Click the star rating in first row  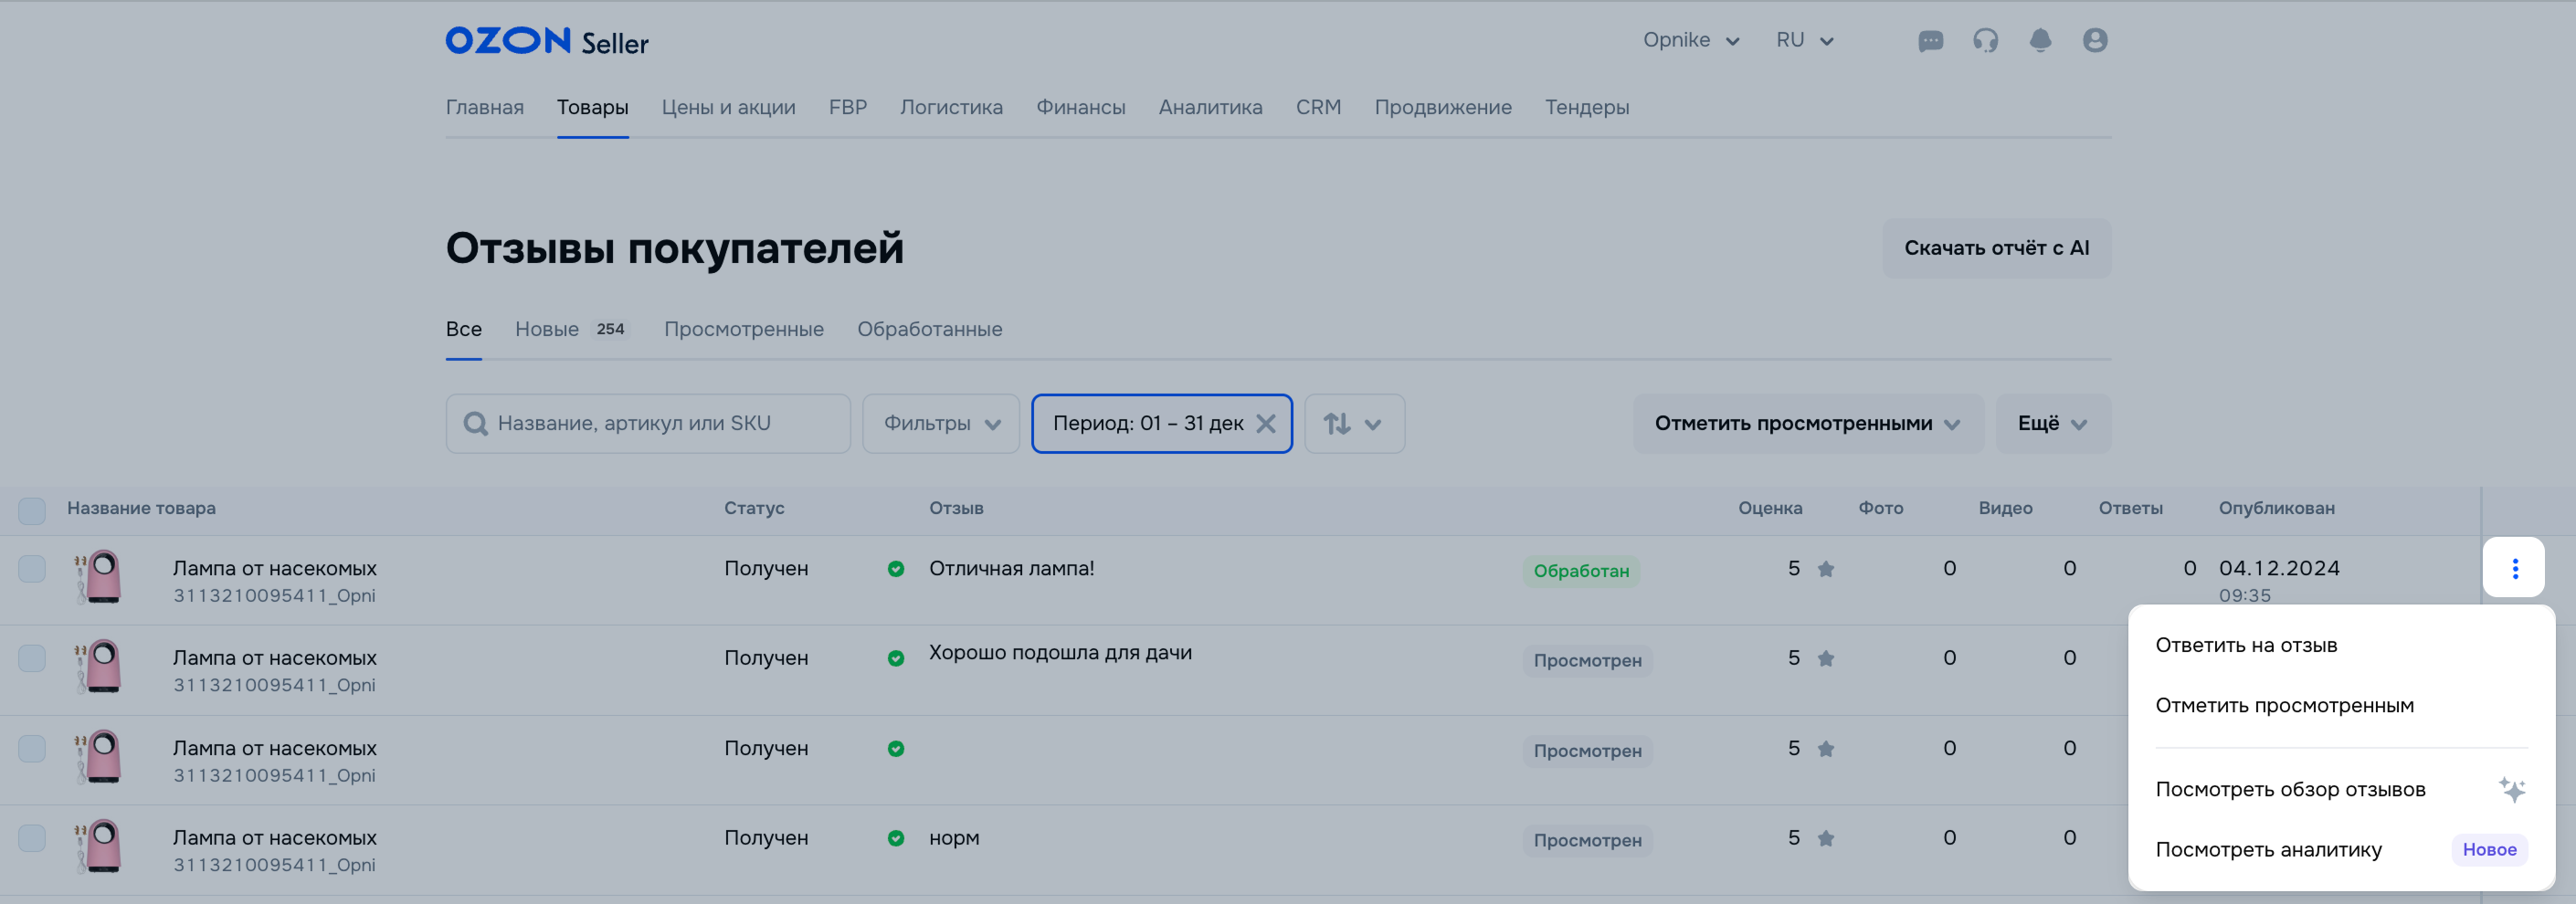pyautogui.click(x=1825, y=569)
